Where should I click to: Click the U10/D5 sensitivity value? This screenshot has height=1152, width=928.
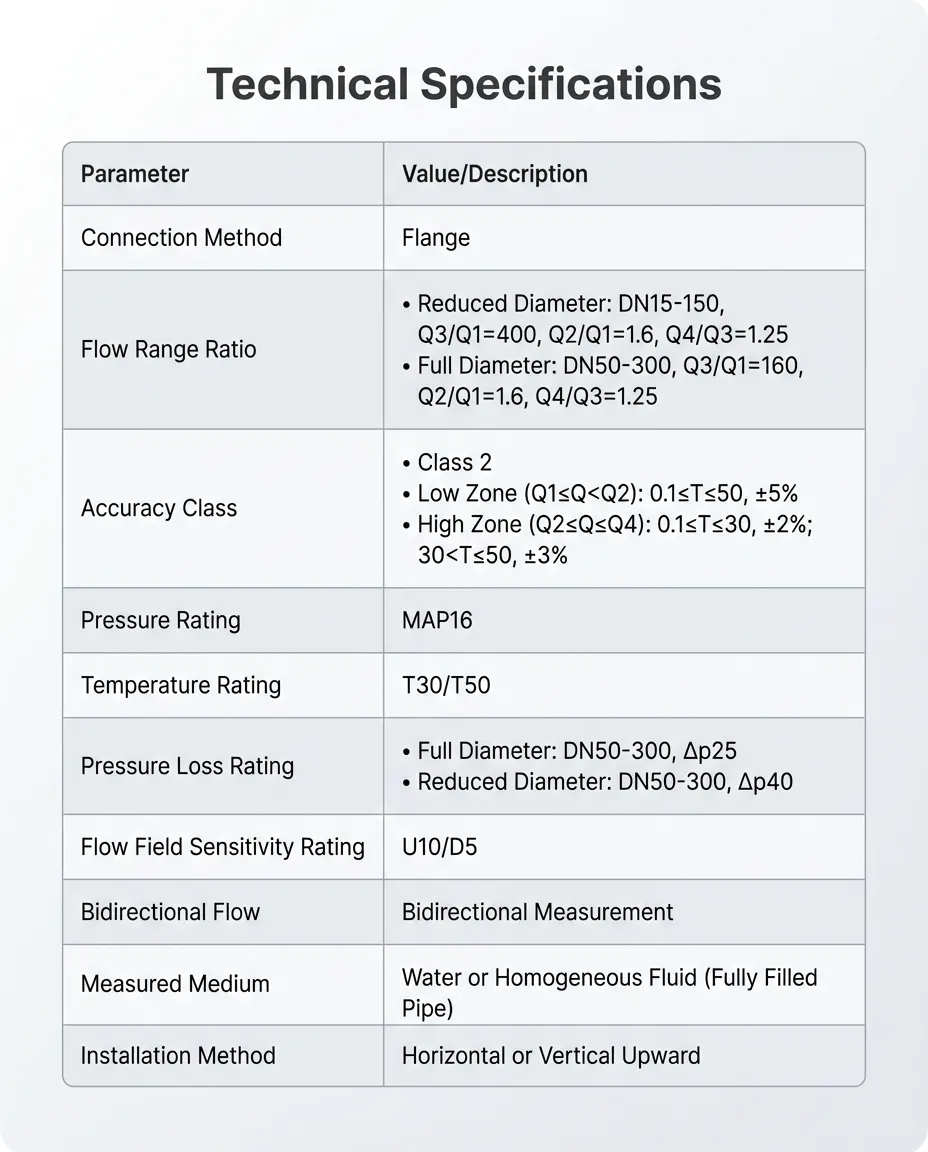click(439, 847)
